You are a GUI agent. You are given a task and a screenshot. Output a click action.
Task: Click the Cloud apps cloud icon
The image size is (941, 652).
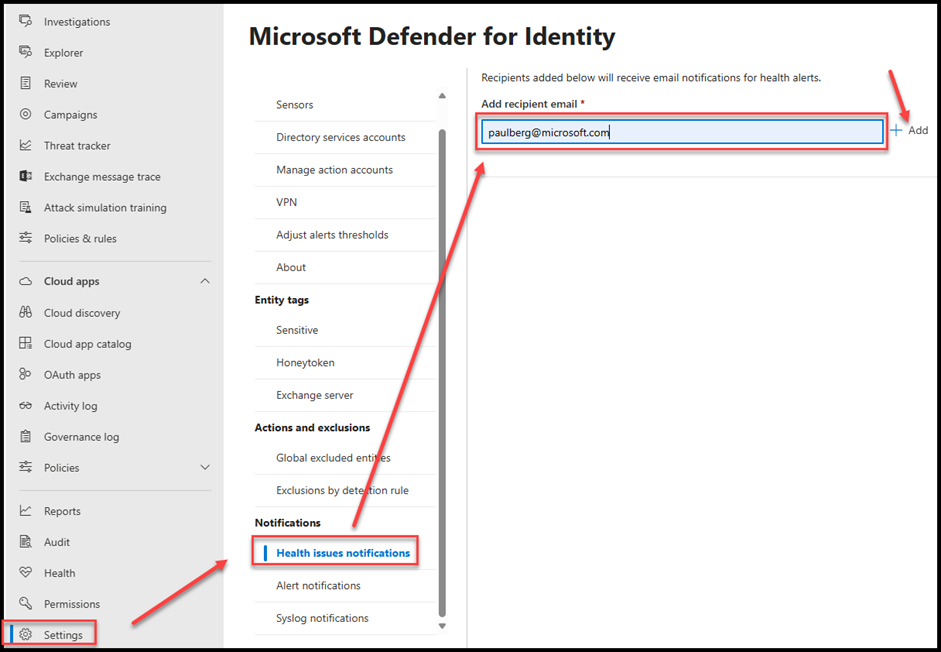click(x=25, y=281)
